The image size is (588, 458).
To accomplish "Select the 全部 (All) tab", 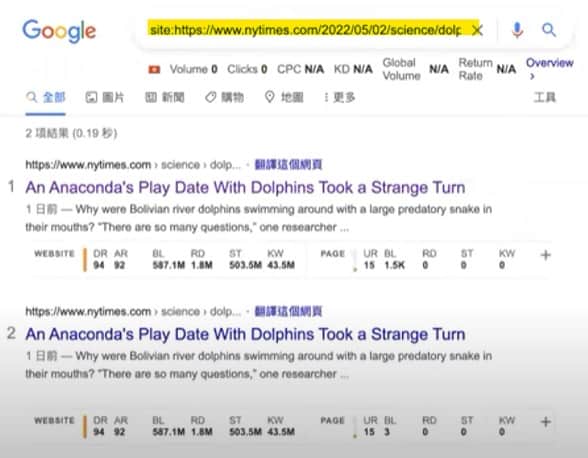I will point(46,98).
